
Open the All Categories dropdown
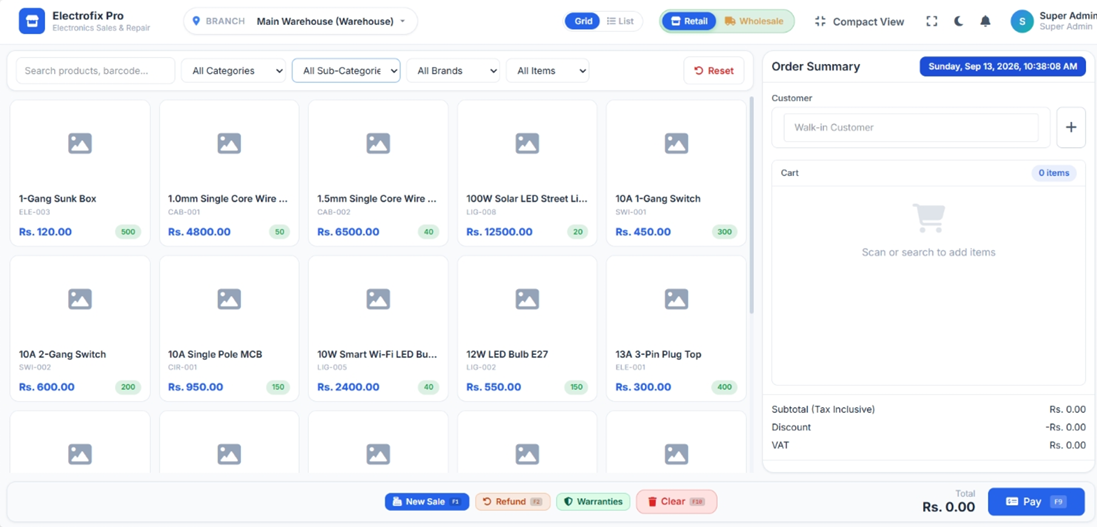[233, 71]
